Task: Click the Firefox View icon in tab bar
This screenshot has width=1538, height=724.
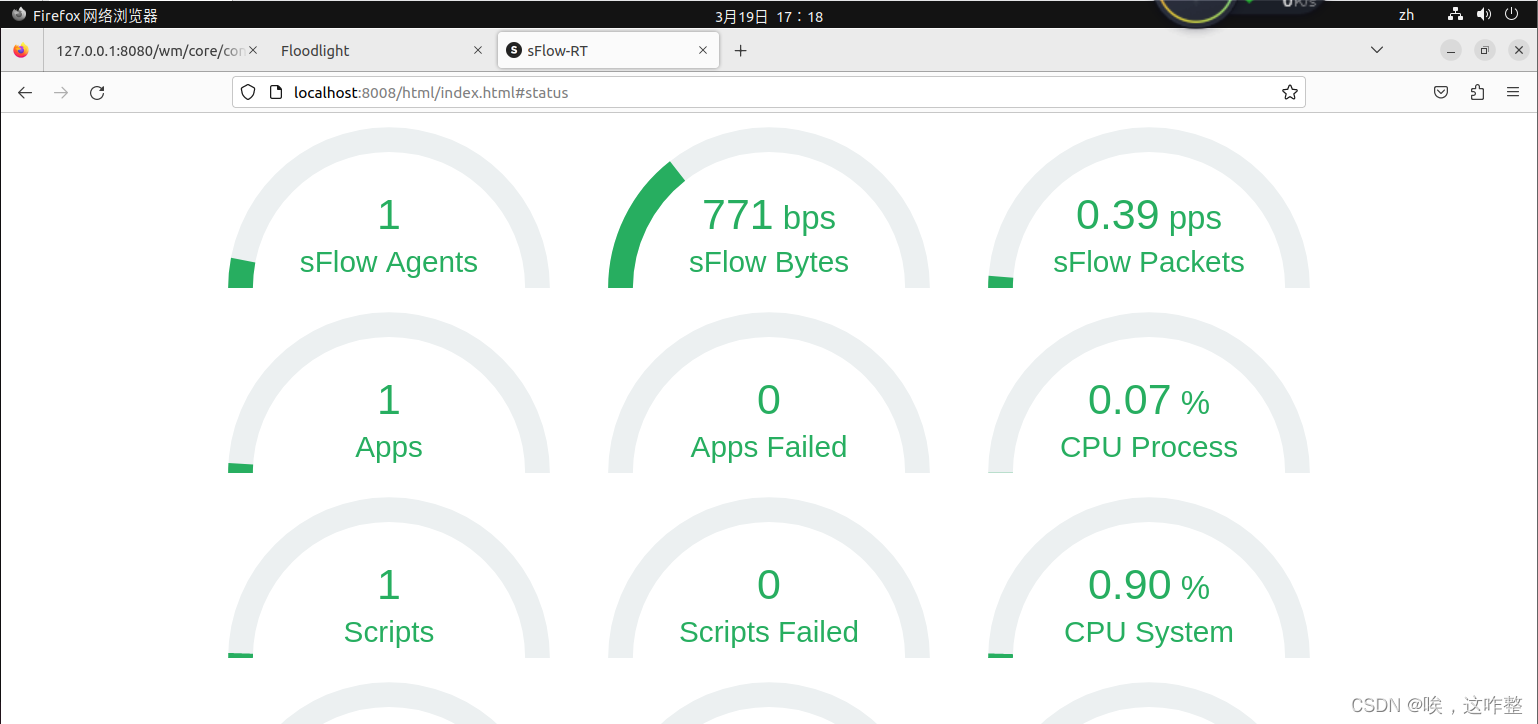Action: tap(21, 50)
